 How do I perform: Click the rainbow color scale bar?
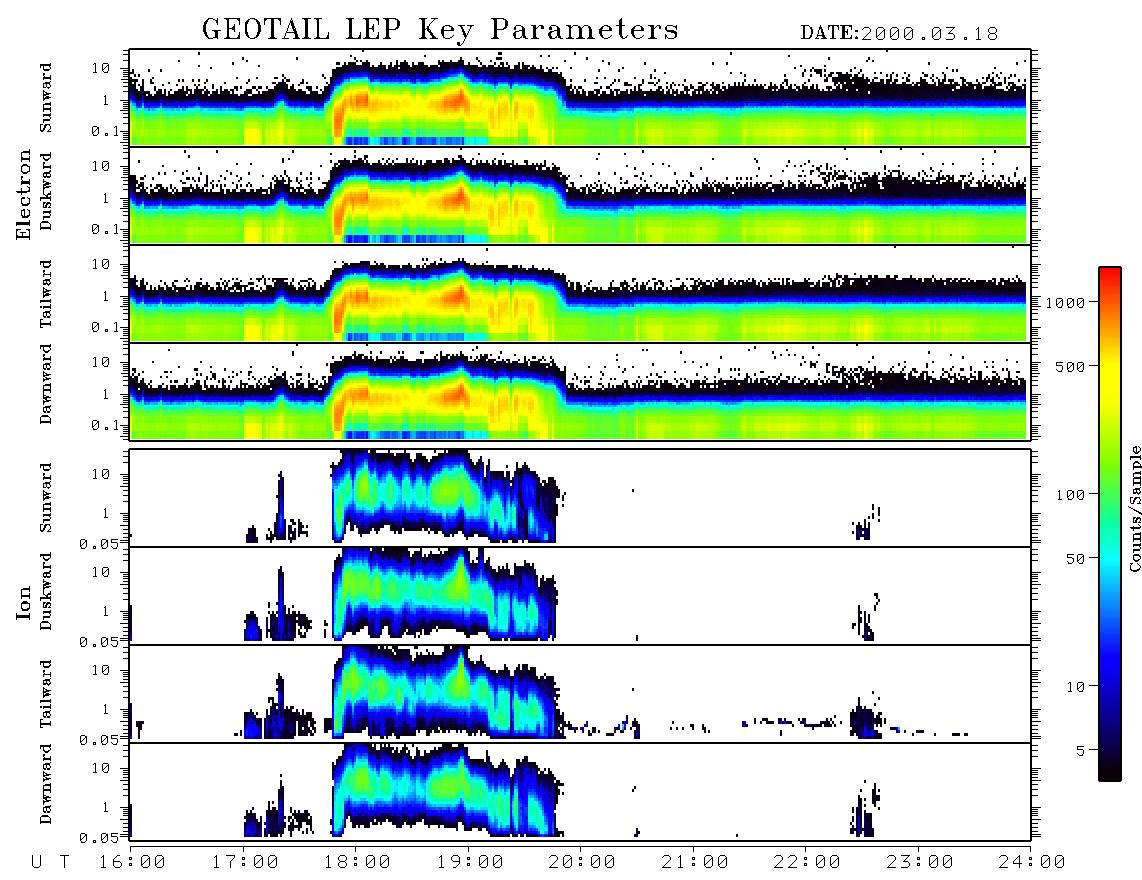point(1109,524)
